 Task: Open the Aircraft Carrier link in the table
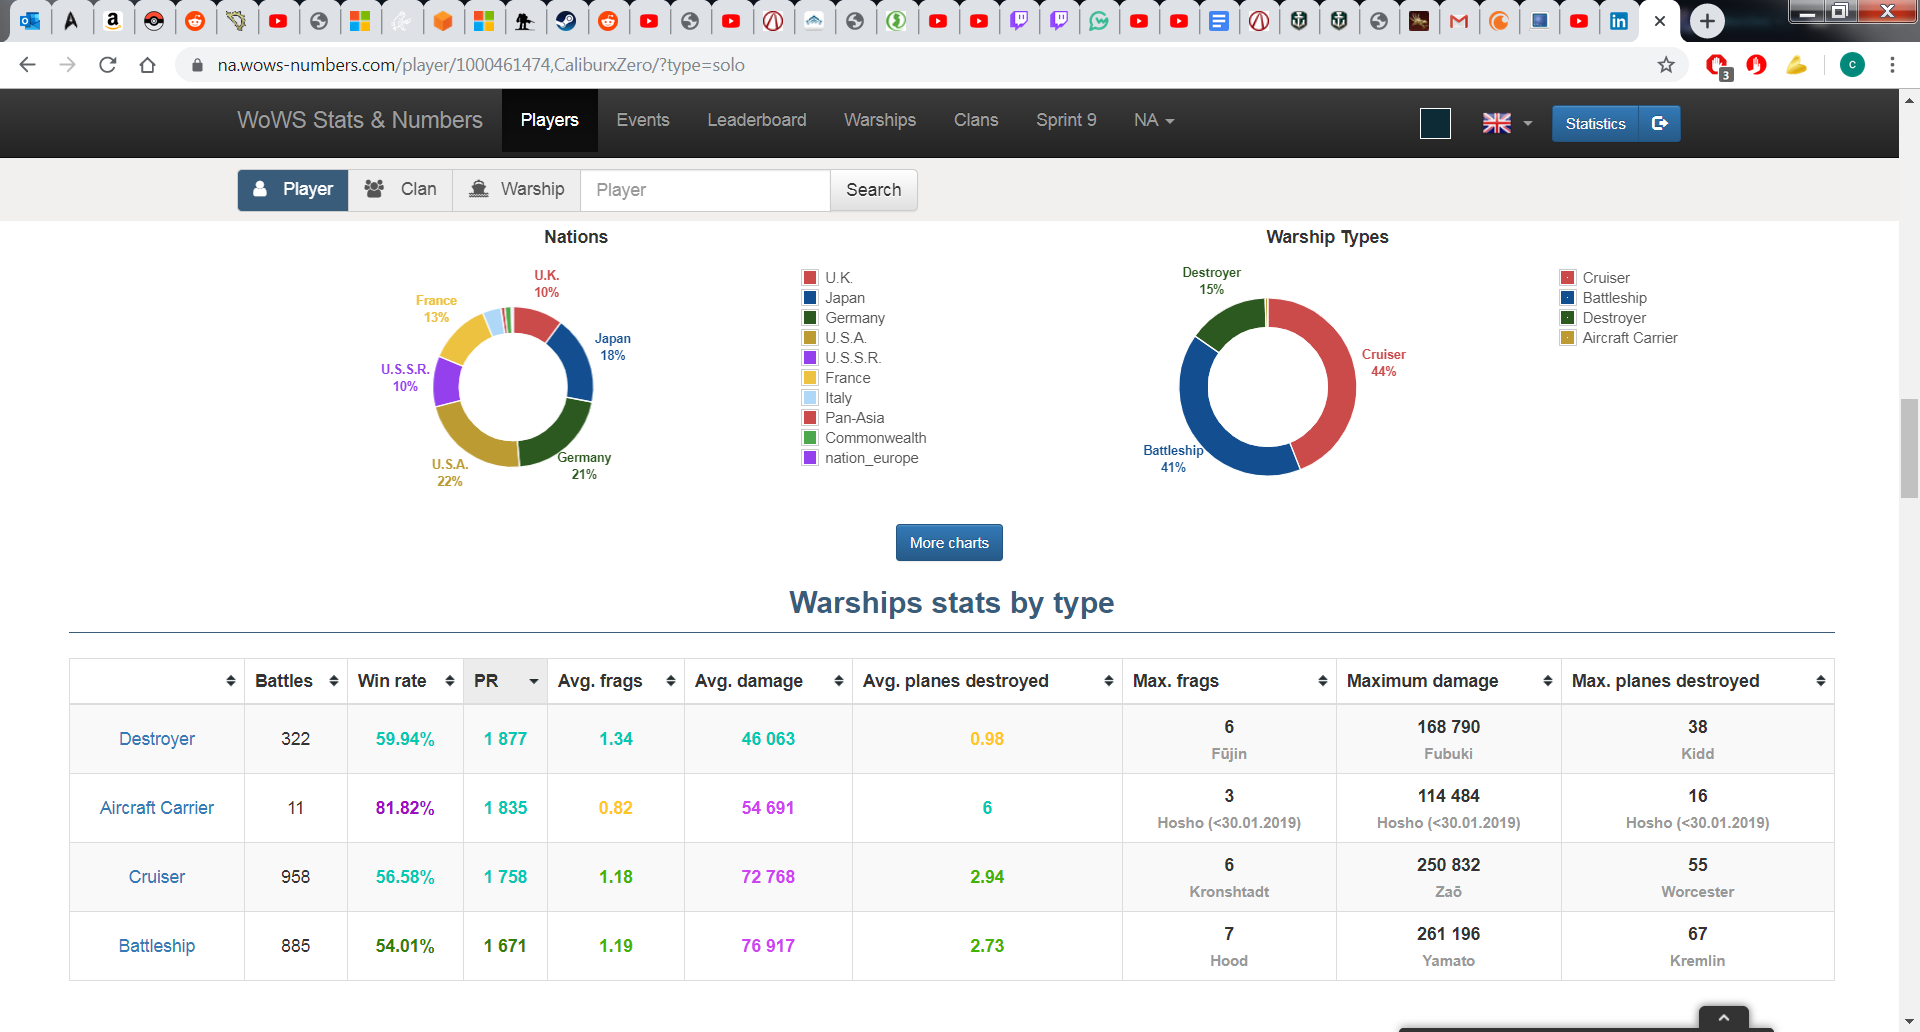click(157, 808)
